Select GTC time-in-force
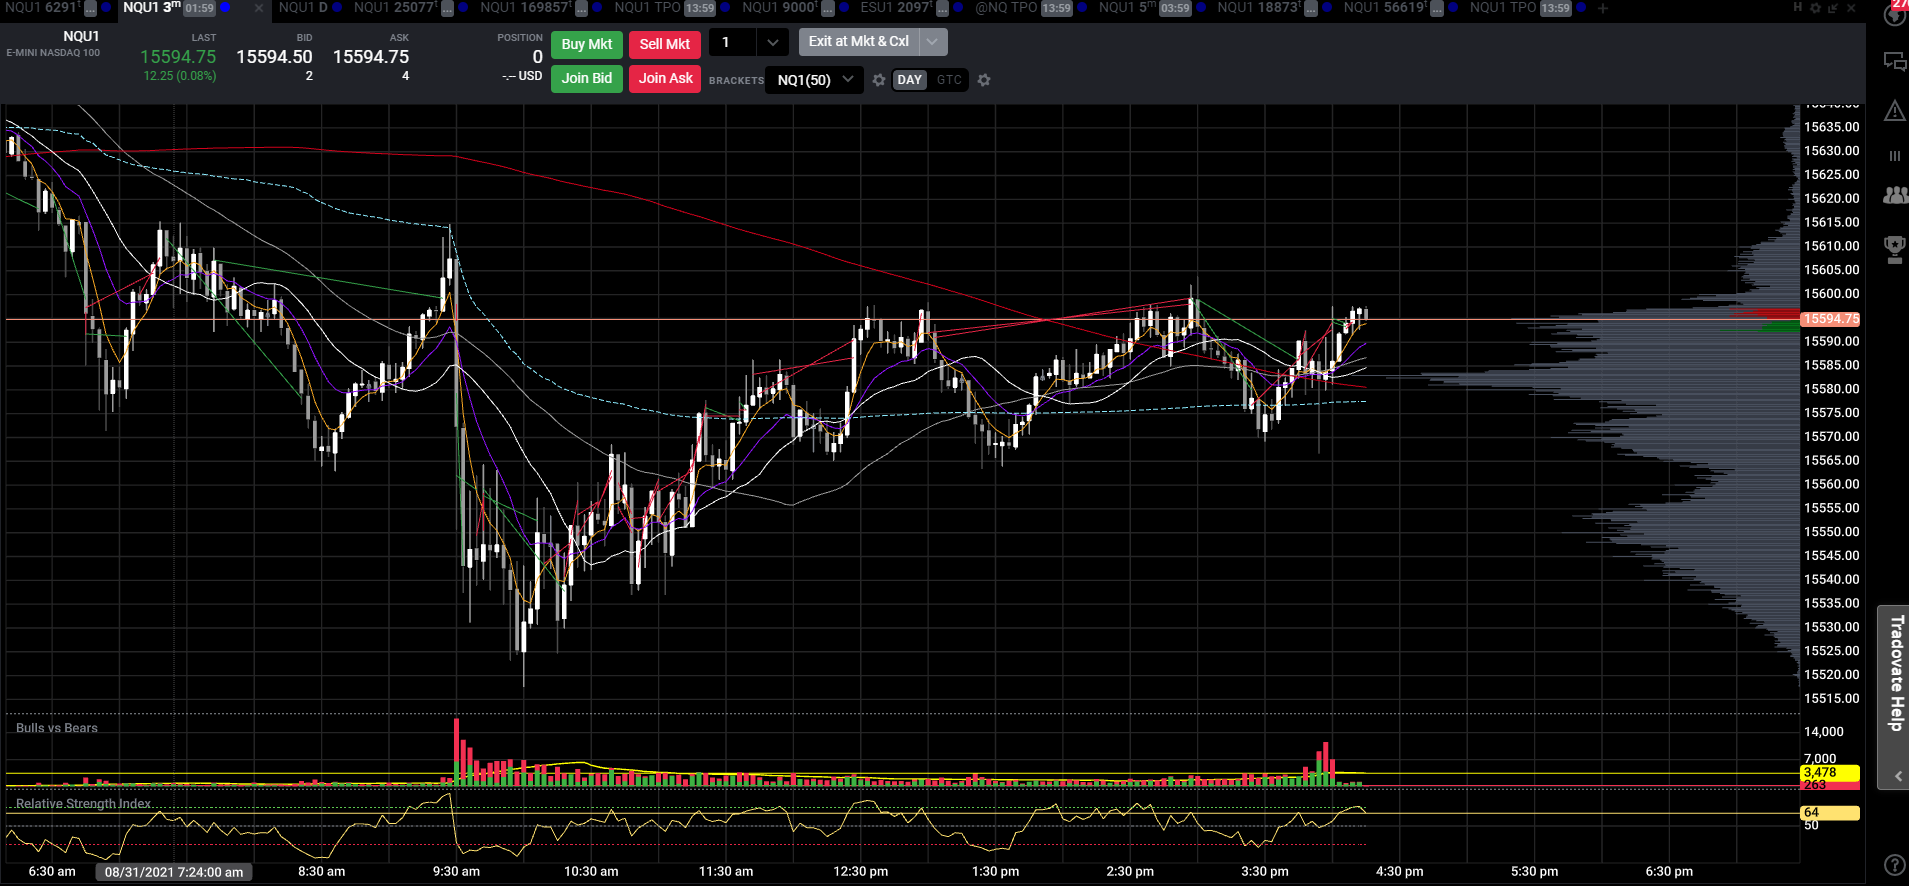The height and width of the screenshot is (886, 1909). (x=949, y=80)
